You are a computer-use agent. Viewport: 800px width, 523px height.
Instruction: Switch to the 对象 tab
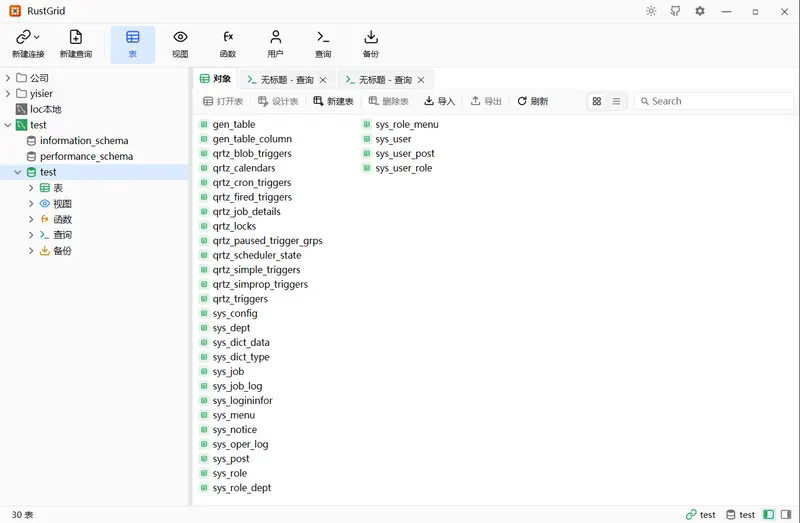[x=215, y=79]
